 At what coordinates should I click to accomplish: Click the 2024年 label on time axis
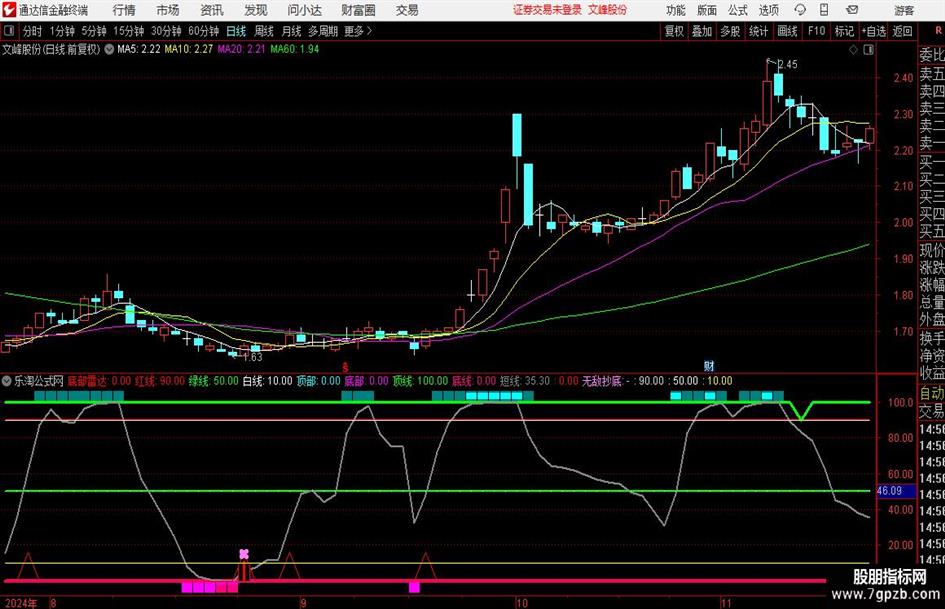(20, 602)
